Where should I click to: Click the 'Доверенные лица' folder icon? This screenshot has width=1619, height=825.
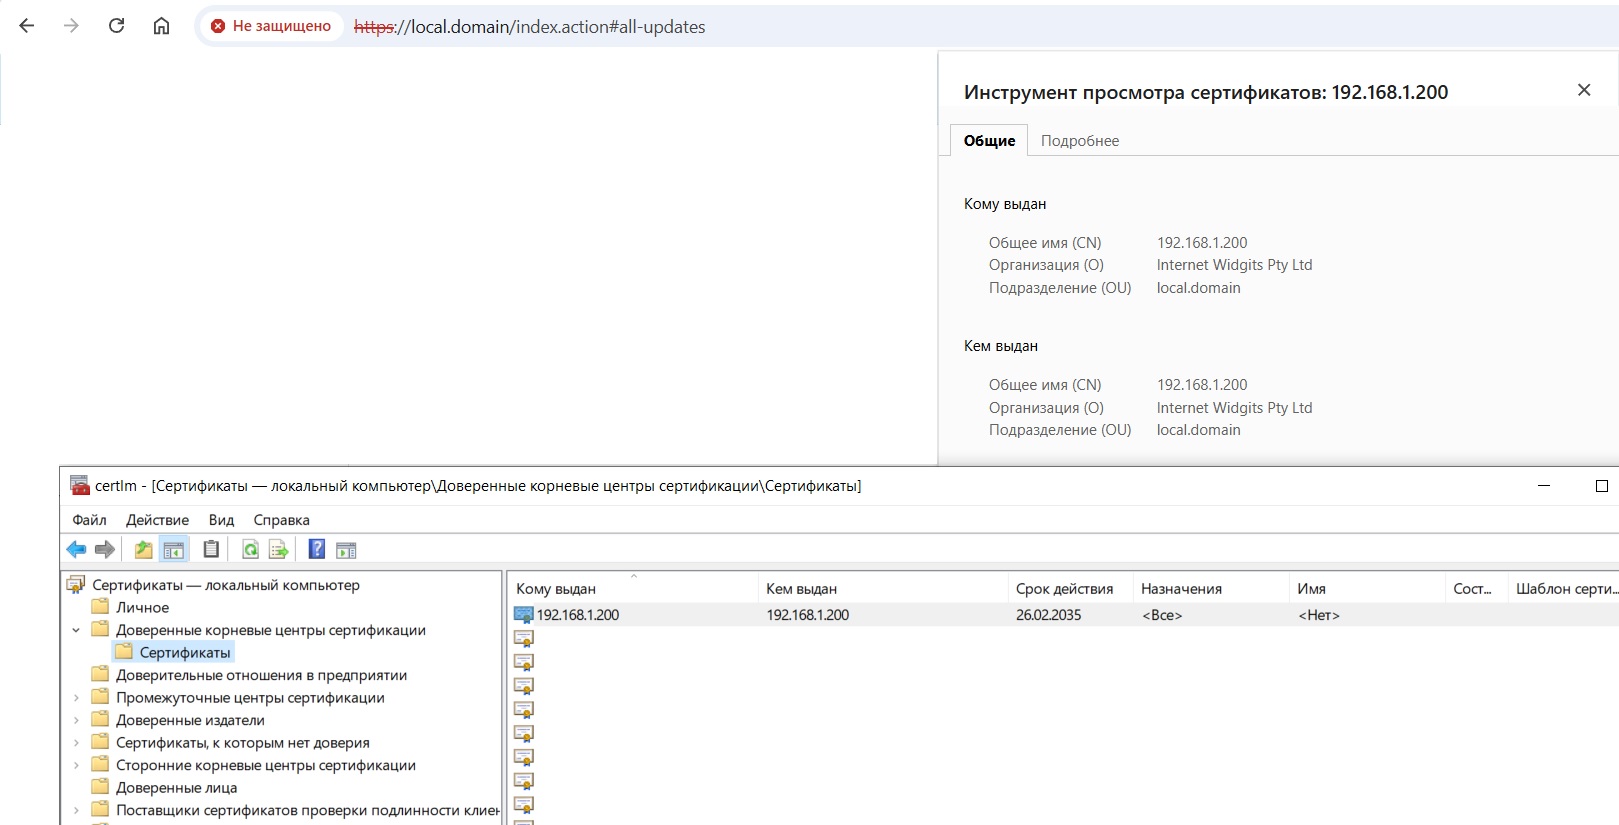point(100,787)
